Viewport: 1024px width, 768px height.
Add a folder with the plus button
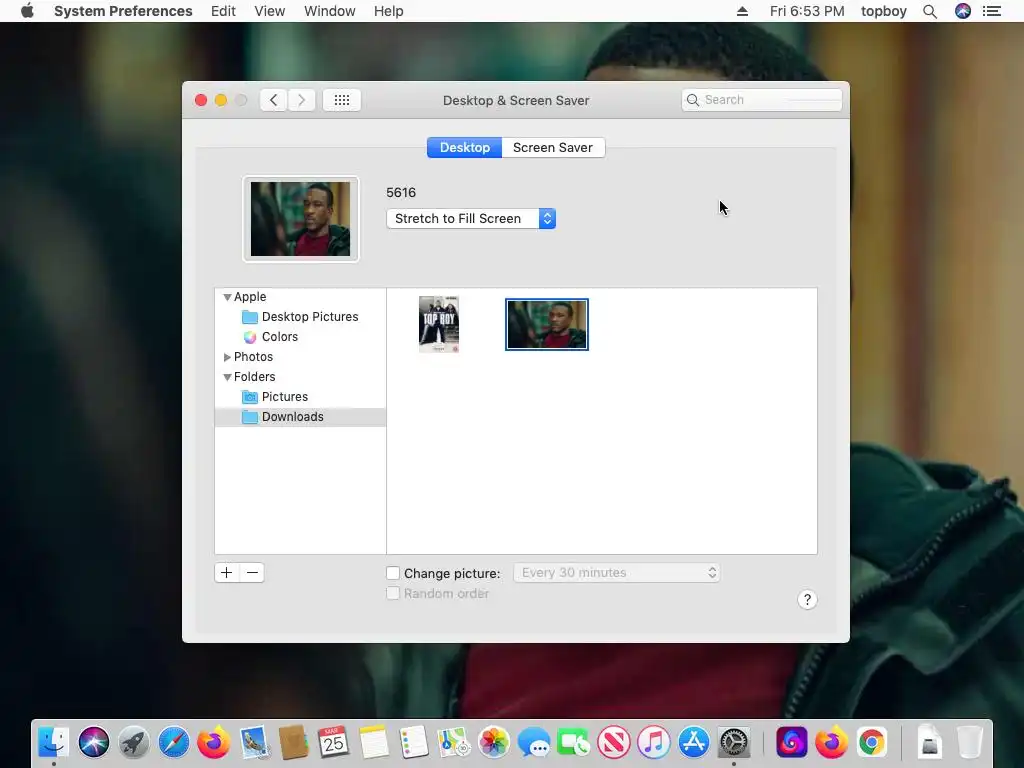pos(227,573)
